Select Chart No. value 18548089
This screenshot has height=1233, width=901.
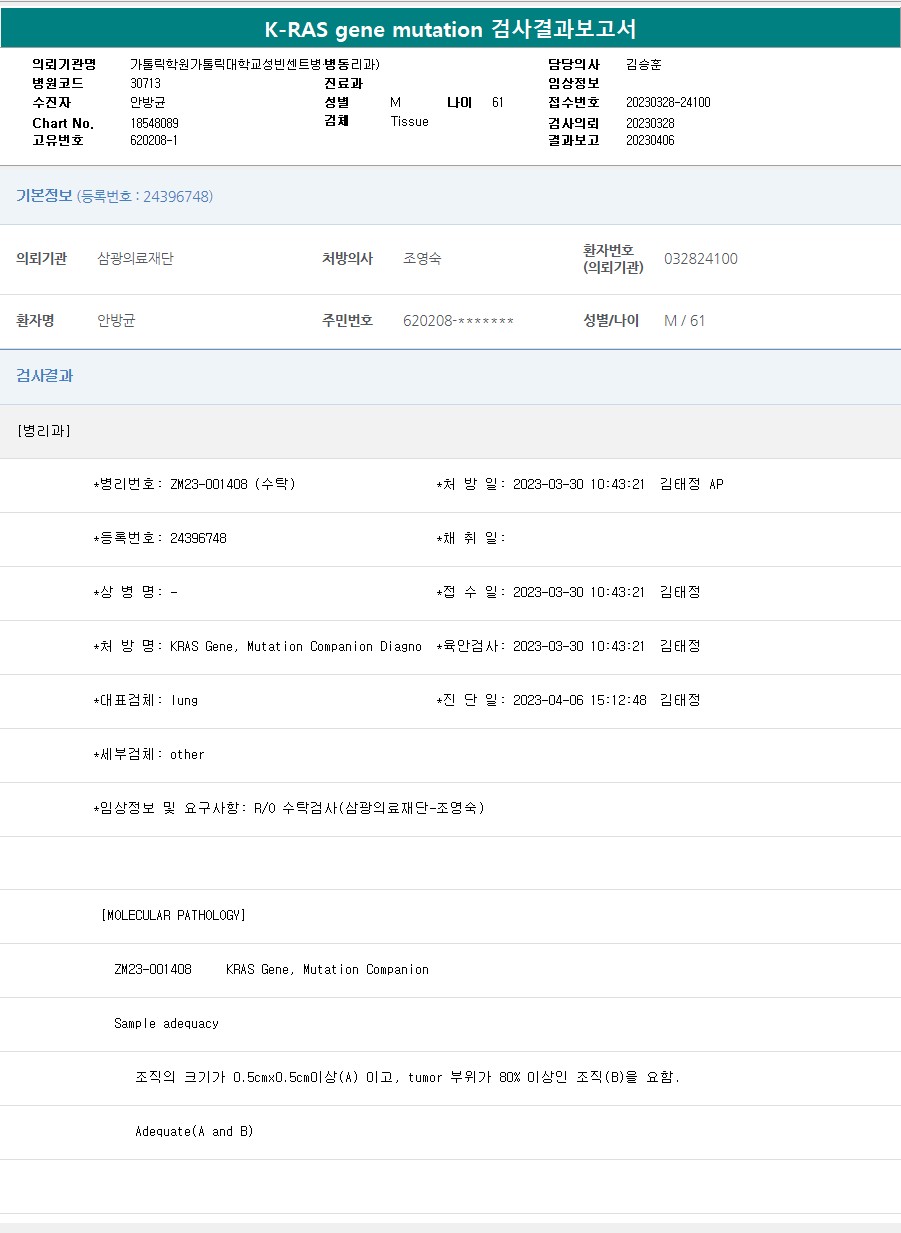tap(154, 122)
